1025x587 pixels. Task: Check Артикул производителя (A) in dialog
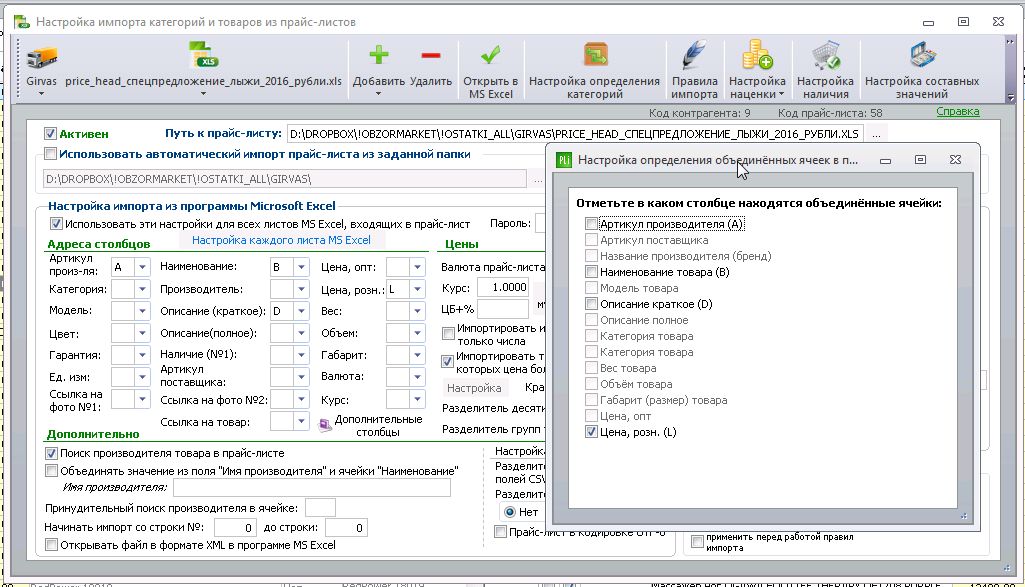[x=591, y=224]
